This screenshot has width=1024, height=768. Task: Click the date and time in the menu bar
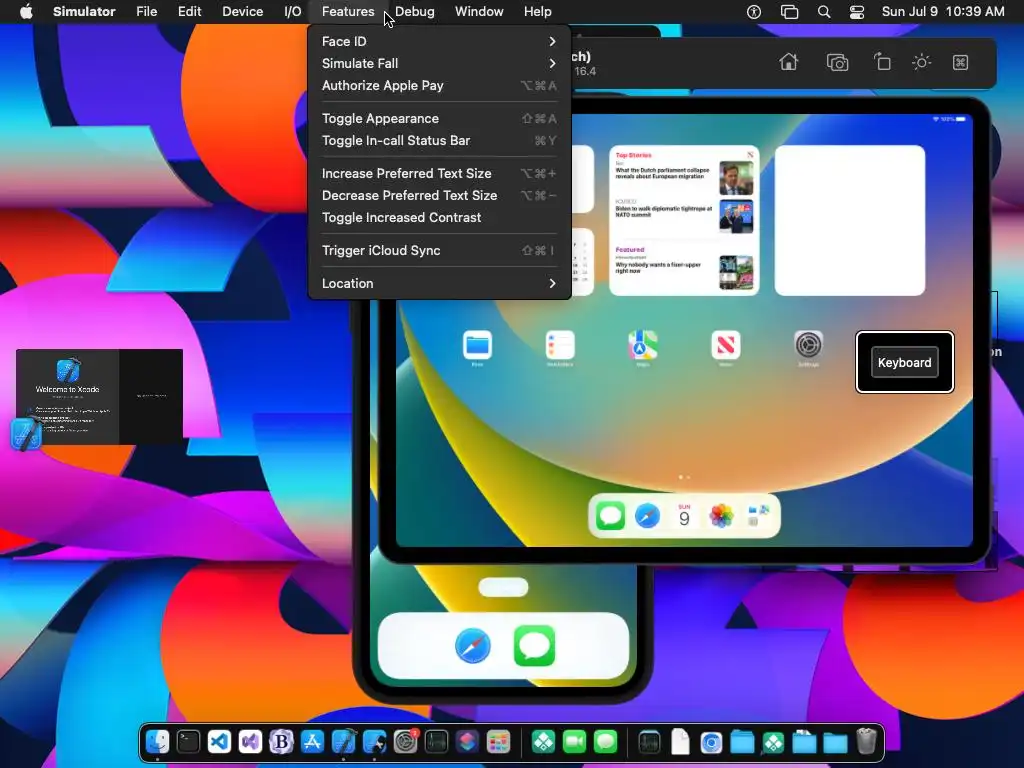pos(943,12)
